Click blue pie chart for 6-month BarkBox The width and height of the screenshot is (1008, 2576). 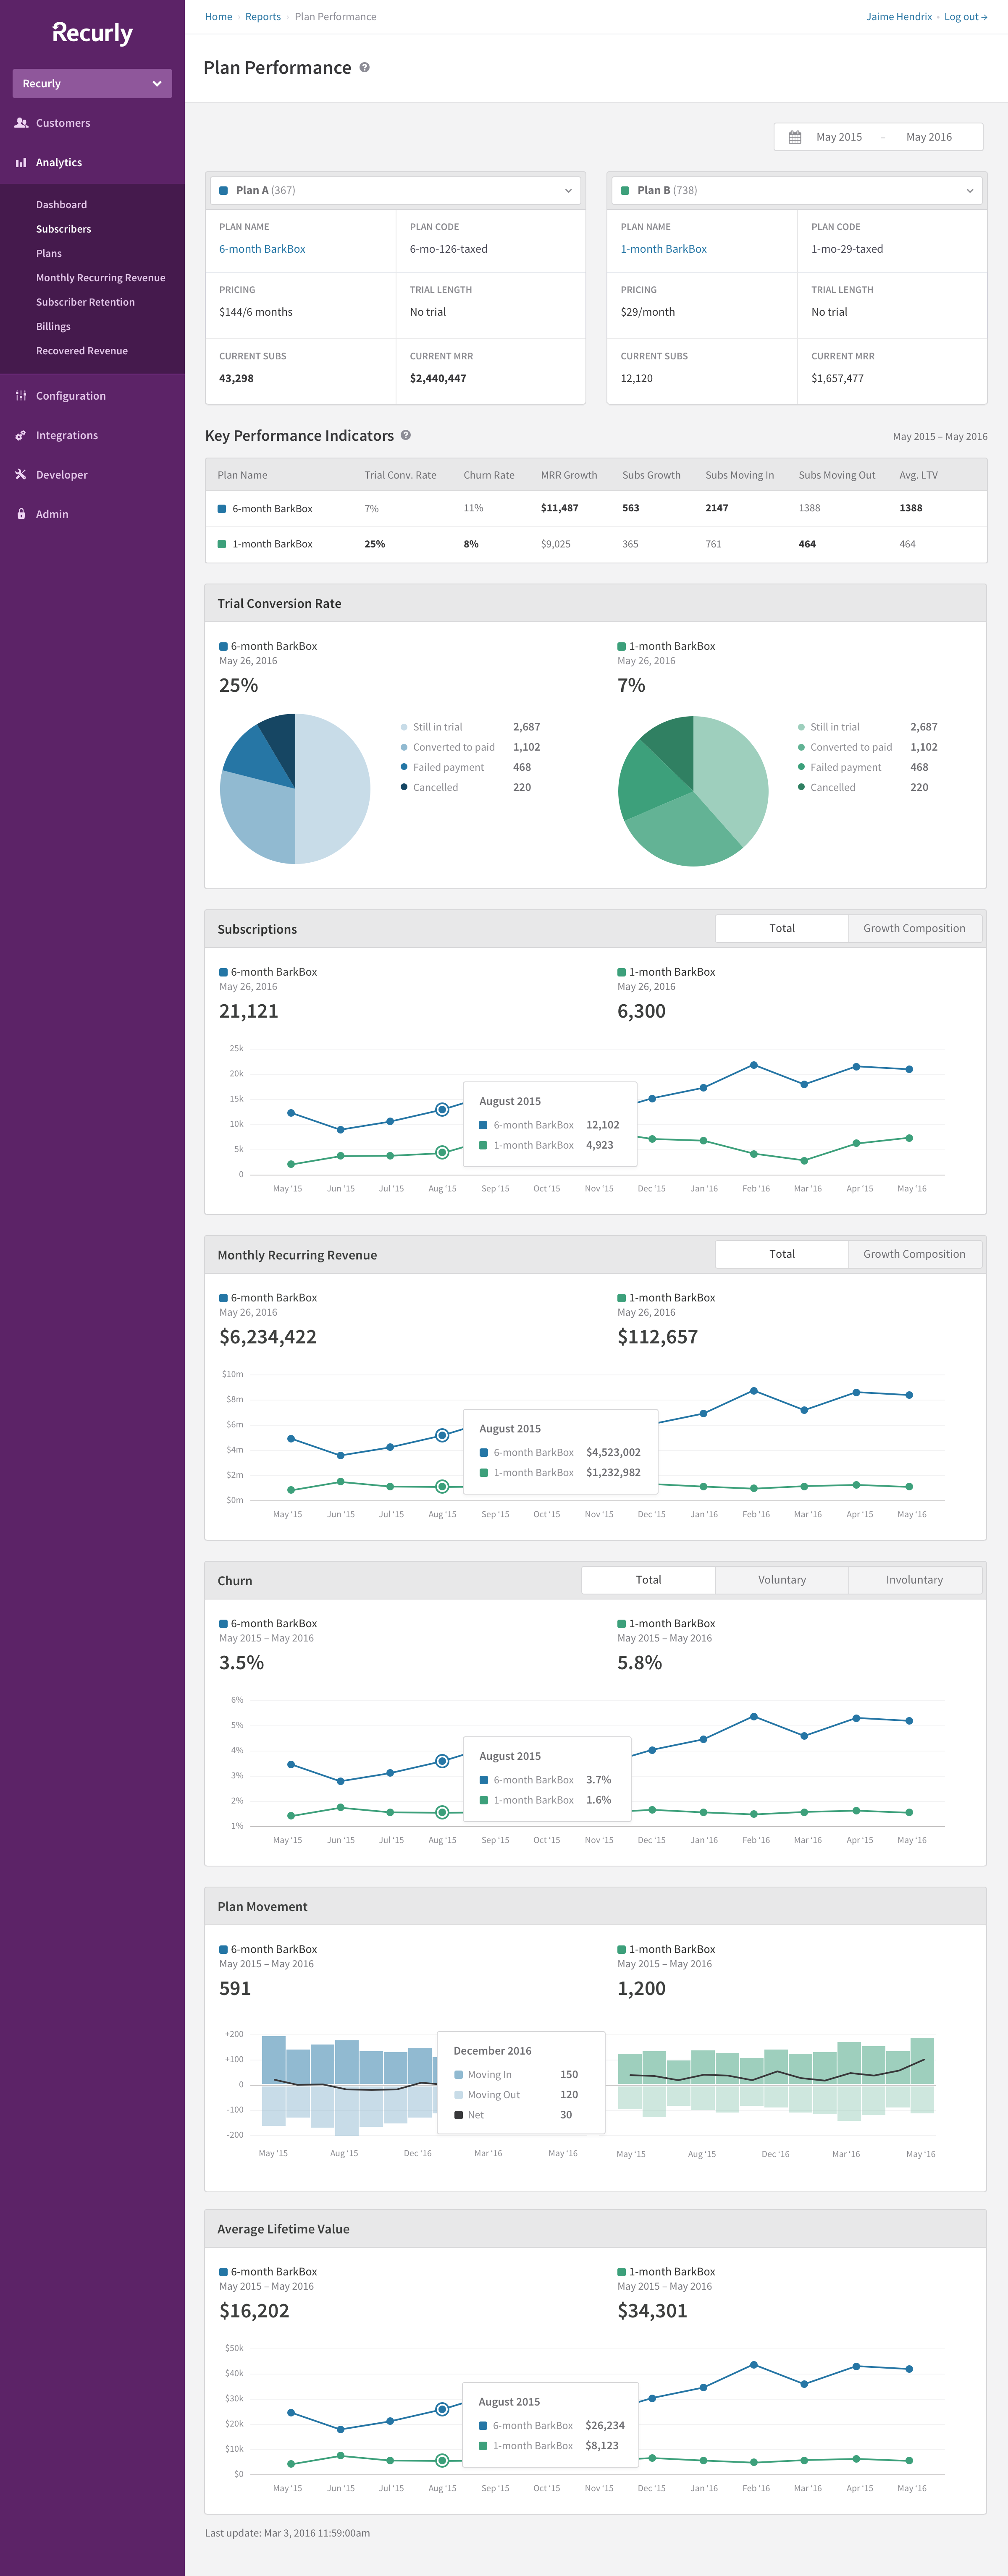tap(295, 788)
